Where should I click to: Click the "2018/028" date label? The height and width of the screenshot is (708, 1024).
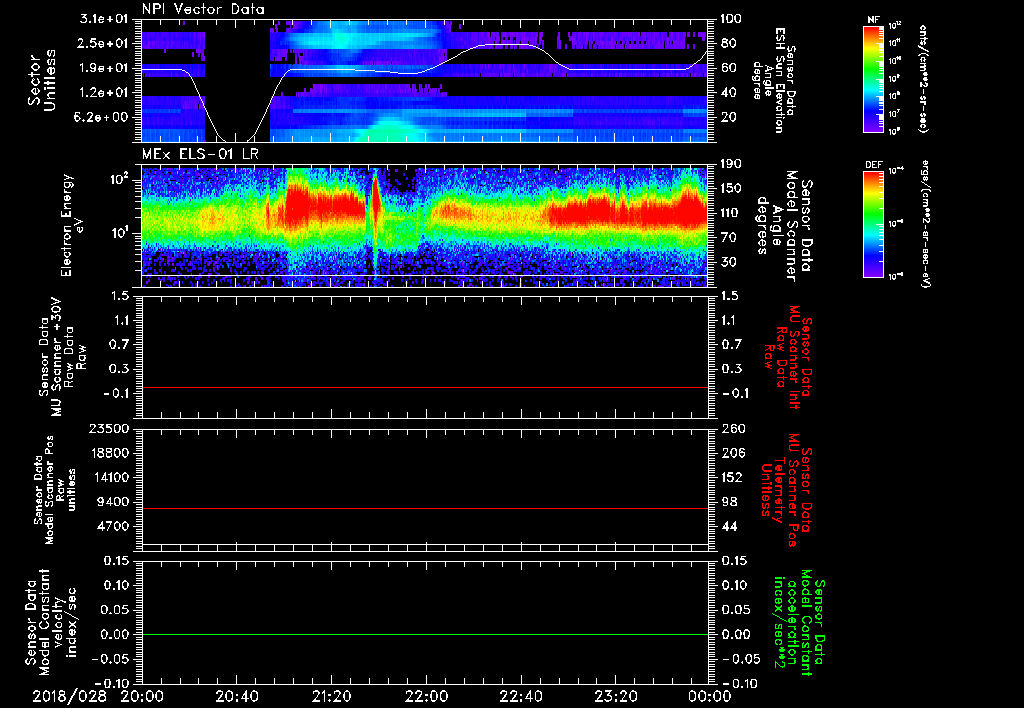(x=70, y=696)
